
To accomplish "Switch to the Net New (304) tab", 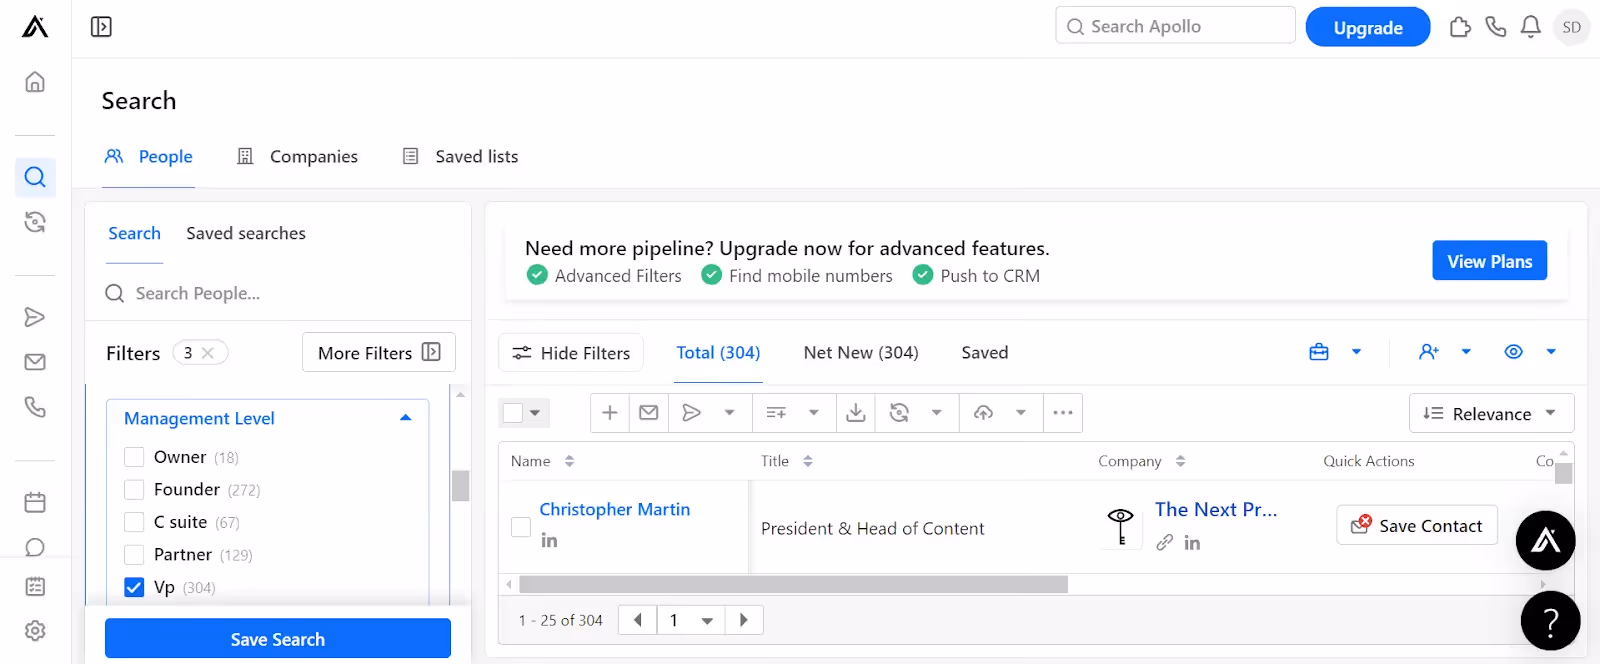I will click(861, 353).
